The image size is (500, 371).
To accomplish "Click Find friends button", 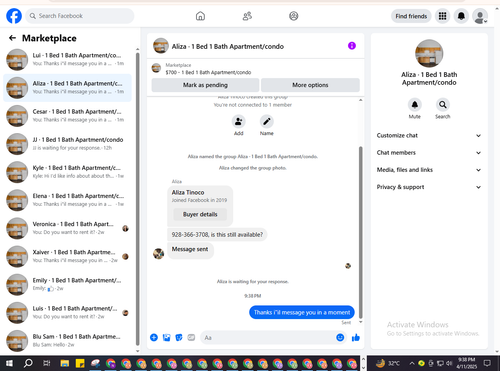I will [411, 16].
